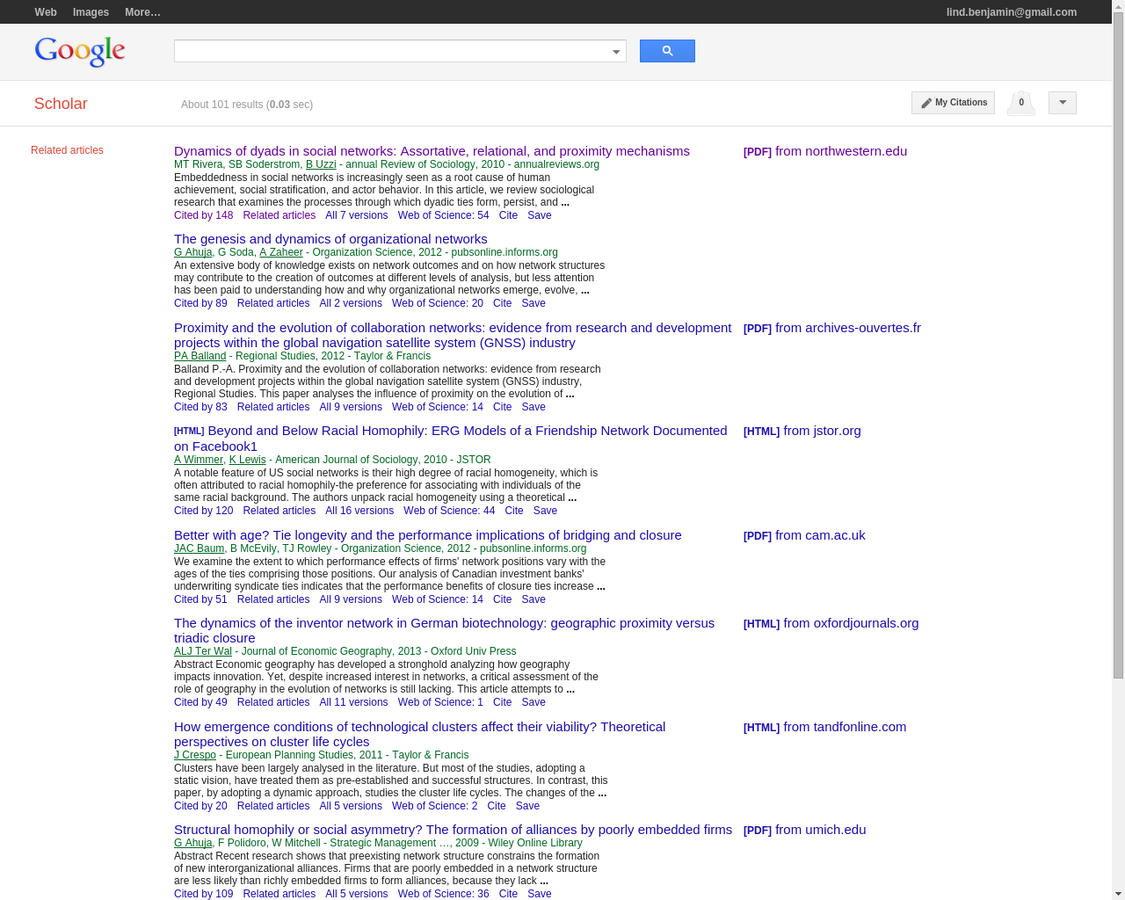
Task: Switch to Images in the top bar
Action: coord(91,12)
